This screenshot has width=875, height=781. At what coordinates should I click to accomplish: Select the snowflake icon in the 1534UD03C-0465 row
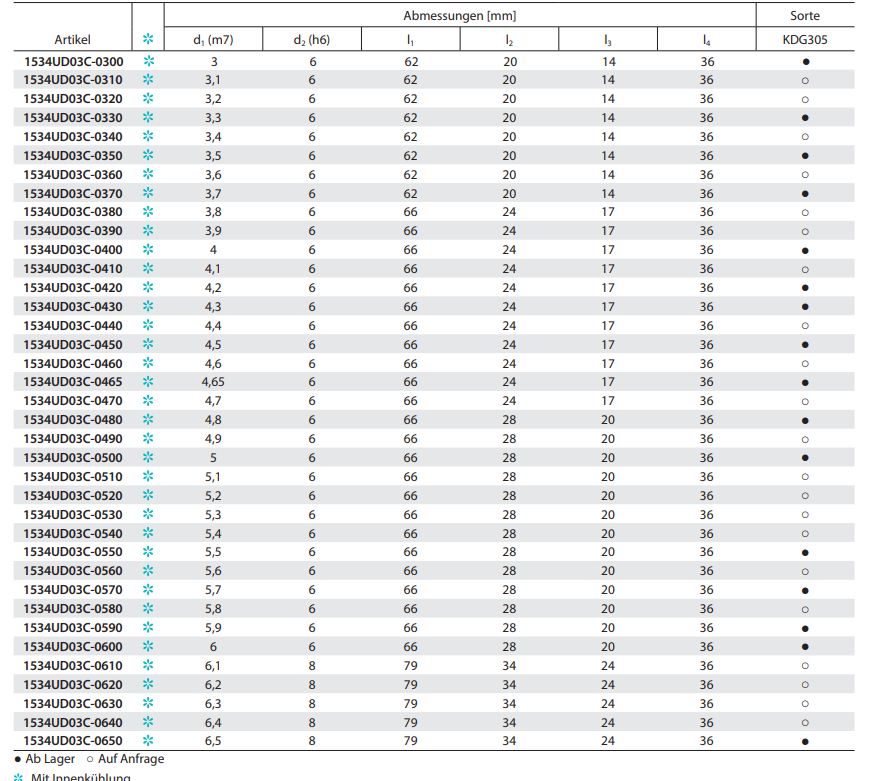[148, 382]
